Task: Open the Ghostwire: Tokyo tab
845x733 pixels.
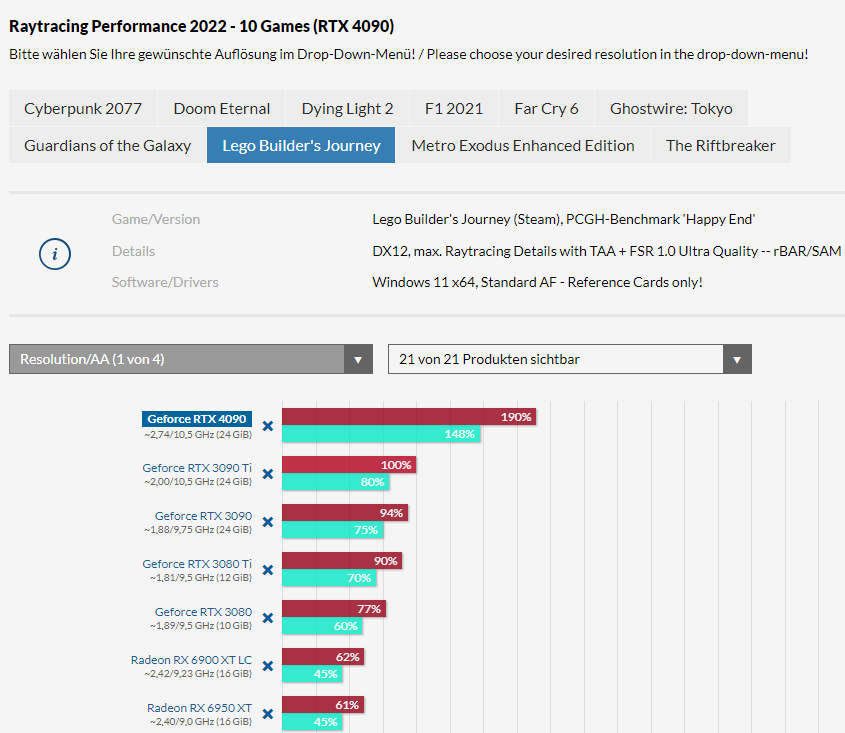Action: (x=671, y=108)
